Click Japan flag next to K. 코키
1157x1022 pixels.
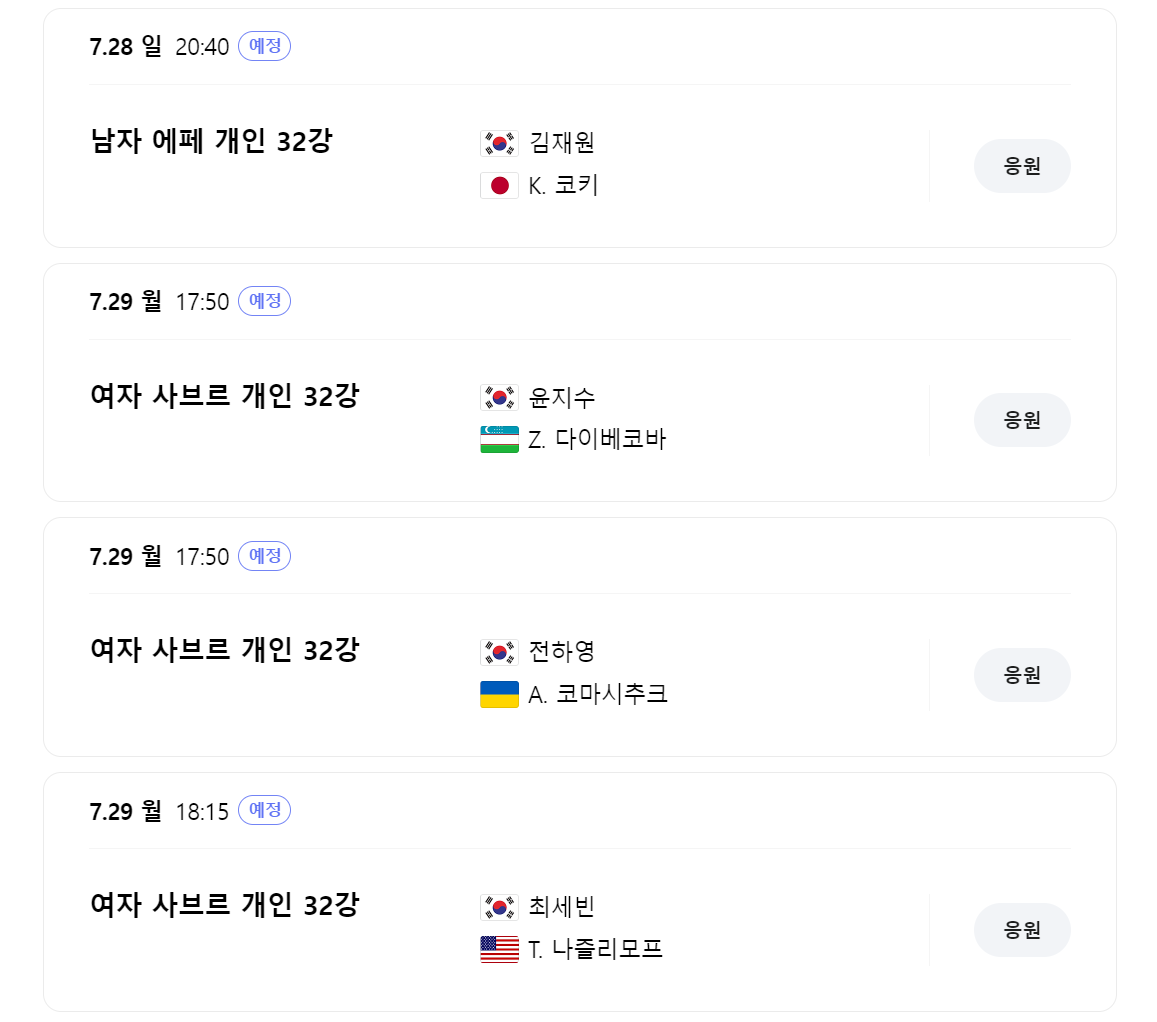click(x=499, y=185)
